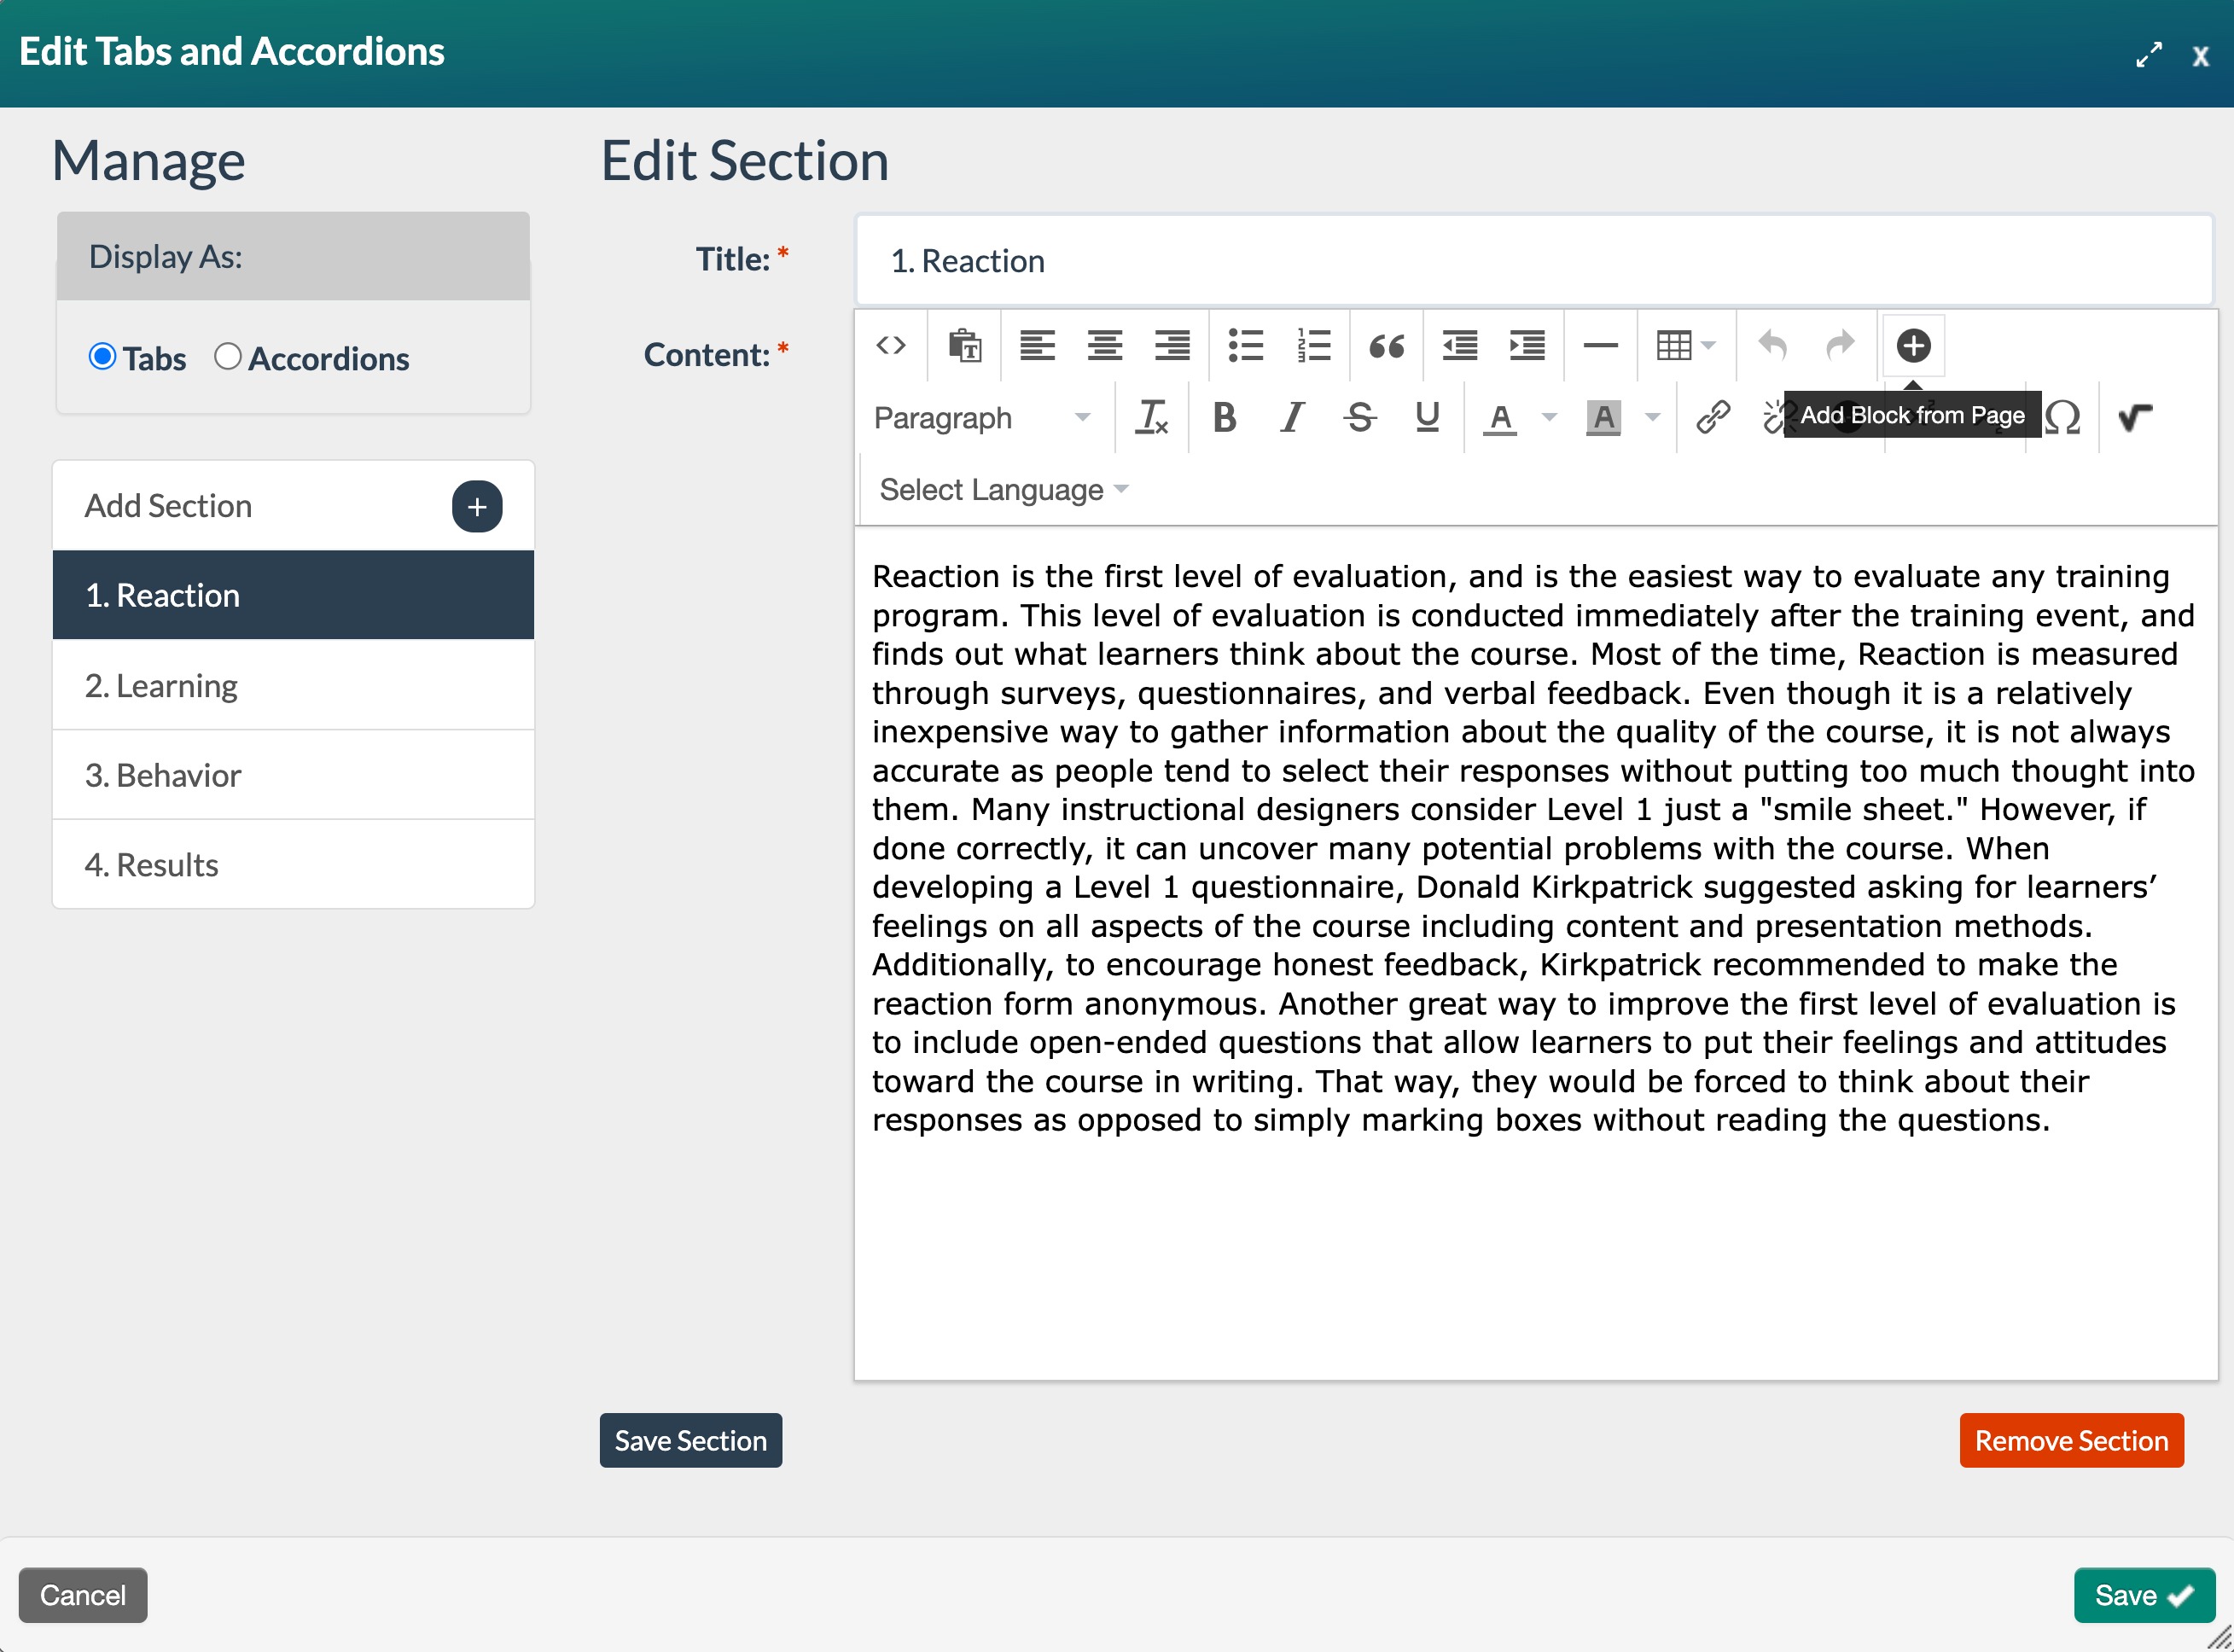Open the source code view icon
The image size is (2234, 1652).
pos(890,346)
